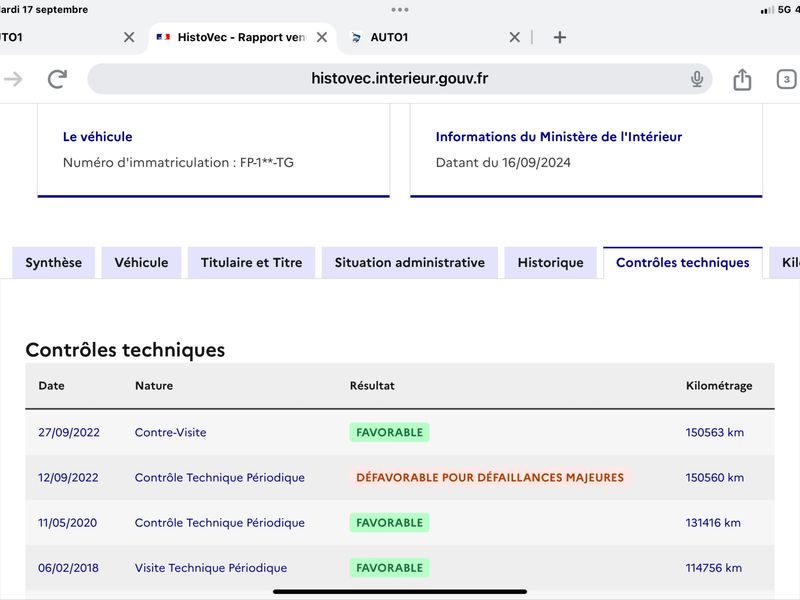The image size is (800, 600).
Task: Select the Contrôles techniques tab
Action: (x=683, y=263)
